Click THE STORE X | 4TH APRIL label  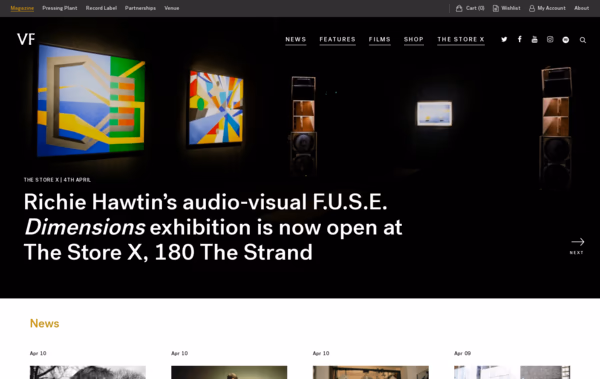click(57, 180)
